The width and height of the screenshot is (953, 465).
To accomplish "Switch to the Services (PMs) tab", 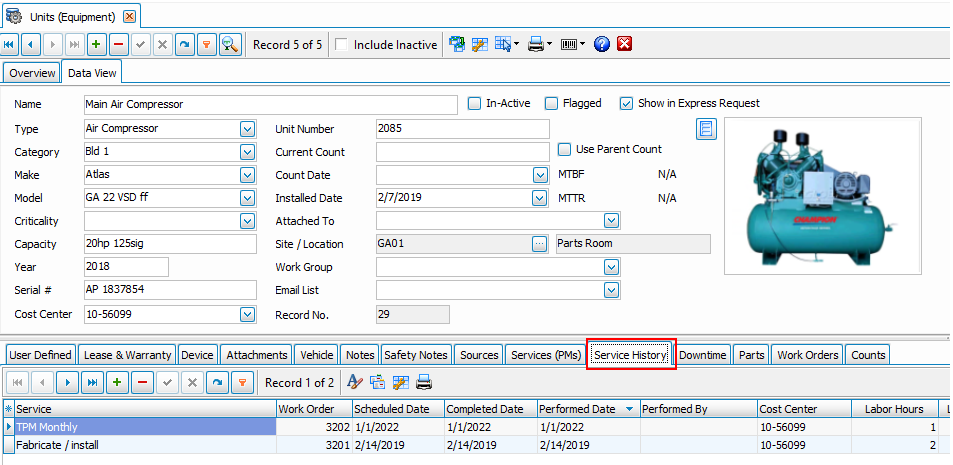I will (x=546, y=355).
